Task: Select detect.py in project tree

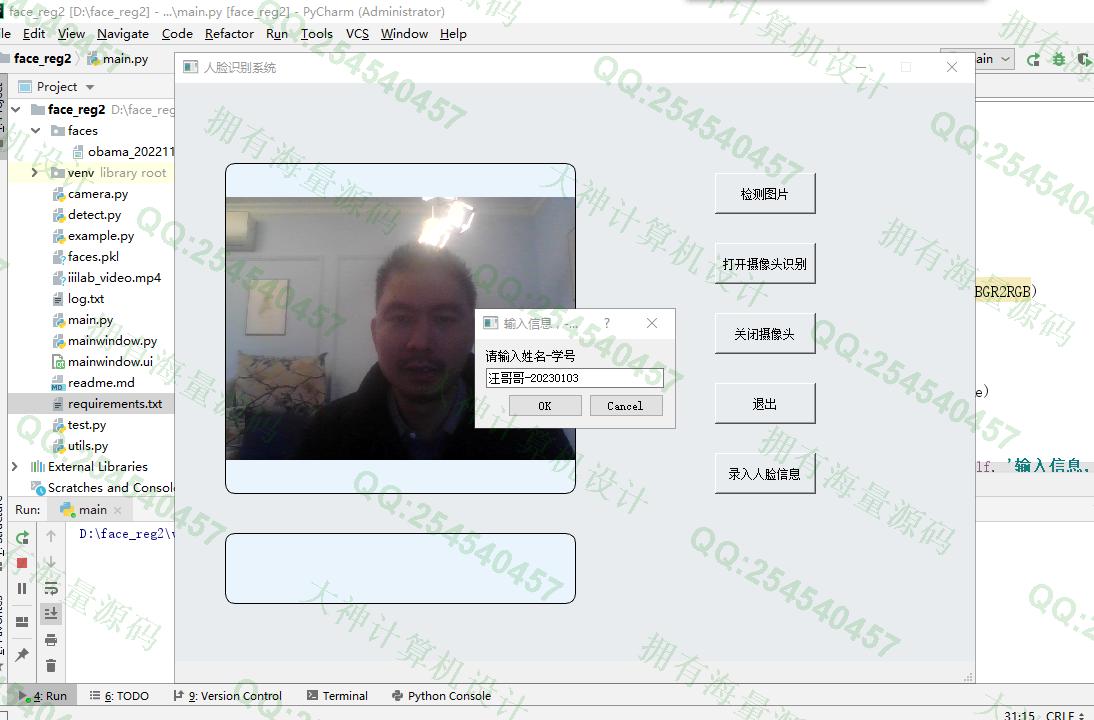Action: tap(88, 215)
